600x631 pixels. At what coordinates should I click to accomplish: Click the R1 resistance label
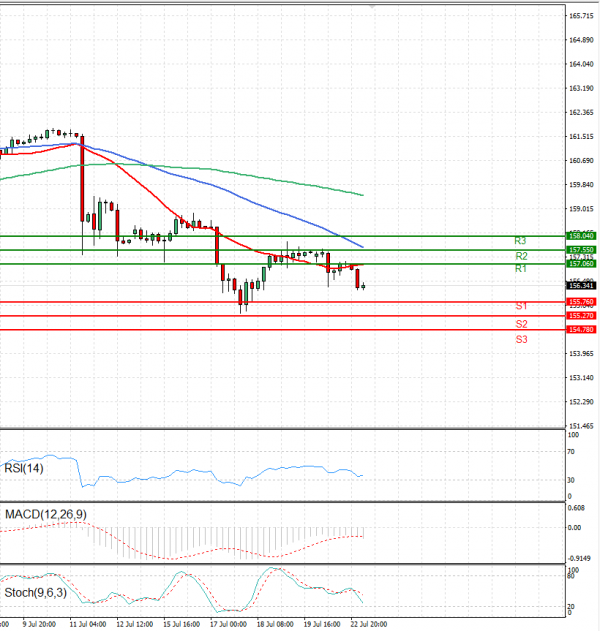click(x=521, y=268)
